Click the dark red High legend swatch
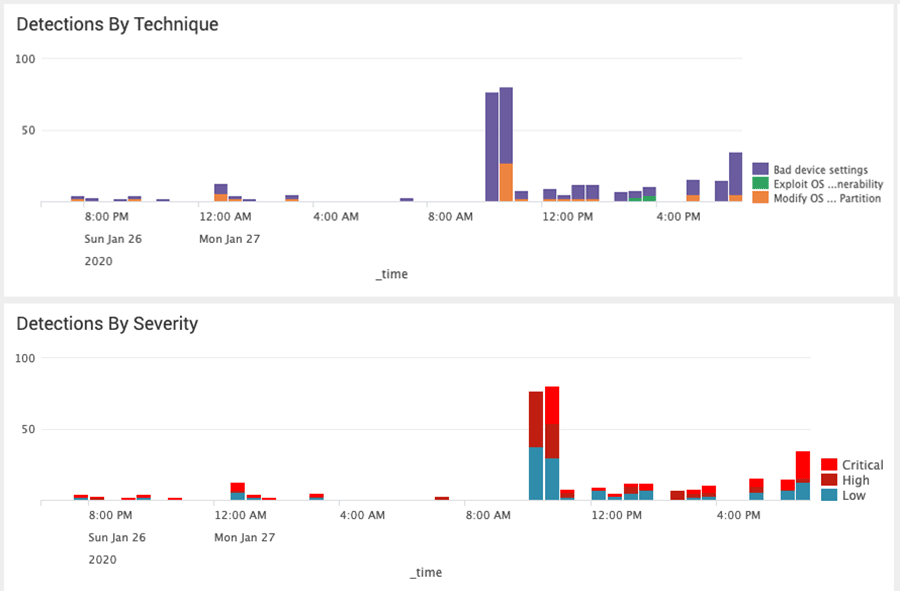900x591 pixels. 828,480
